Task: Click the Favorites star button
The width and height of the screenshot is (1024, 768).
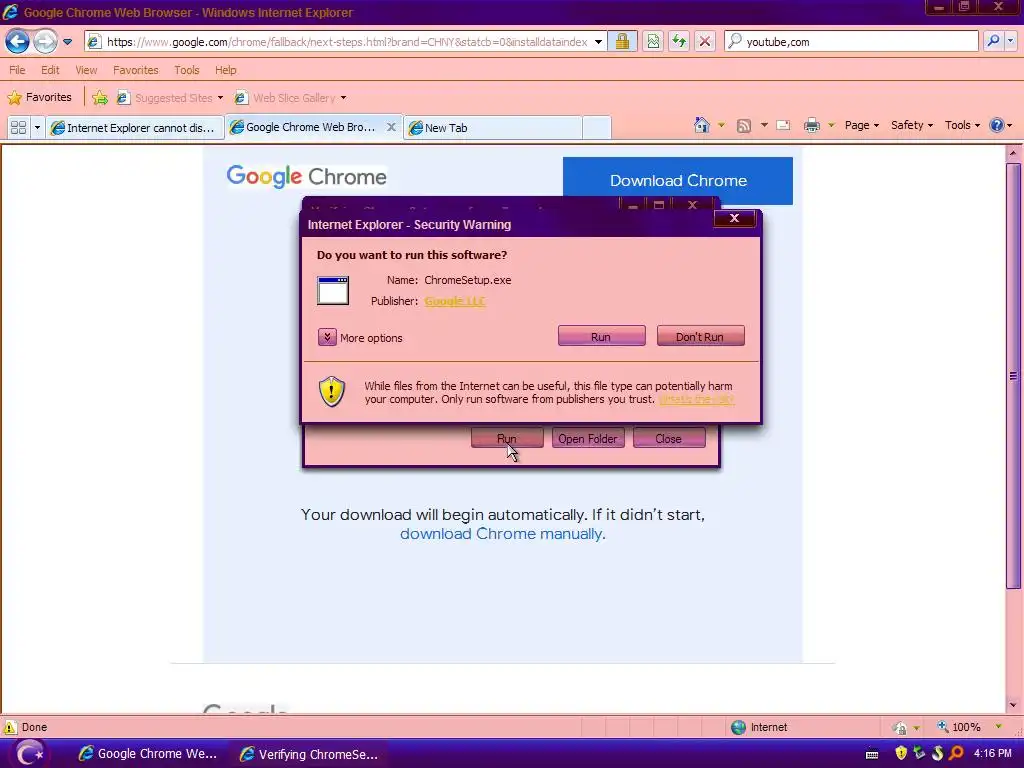Action: point(39,97)
